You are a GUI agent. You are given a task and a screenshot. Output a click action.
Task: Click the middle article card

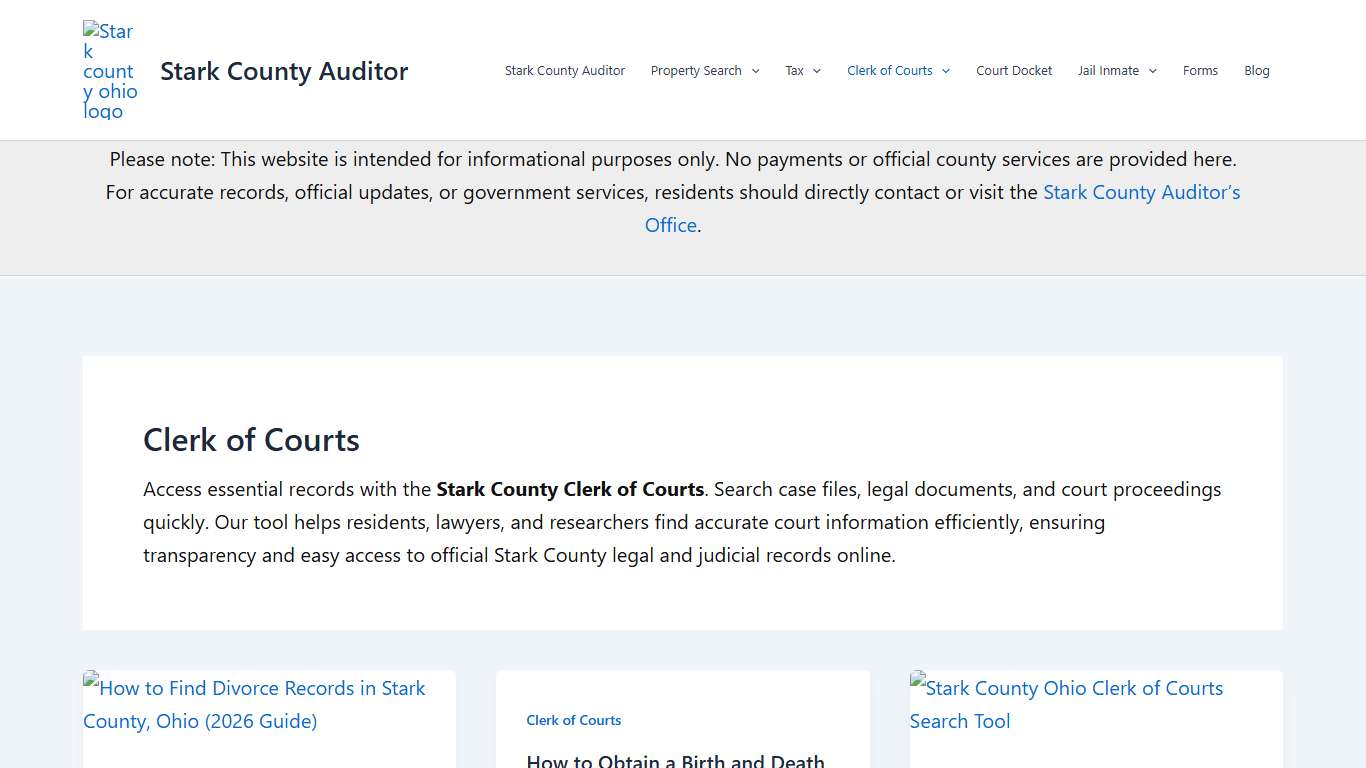point(683,720)
